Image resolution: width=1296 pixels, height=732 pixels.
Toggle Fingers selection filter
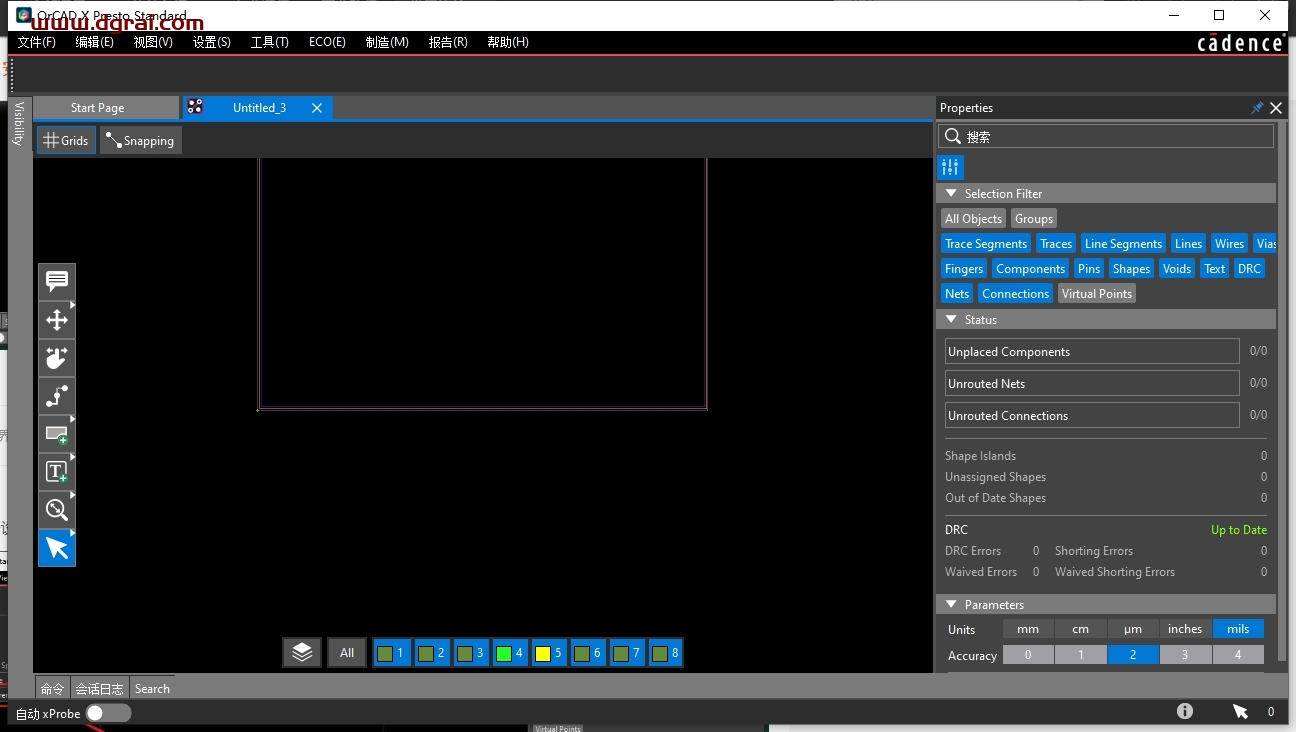pyautogui.click(x=964, y=269)
